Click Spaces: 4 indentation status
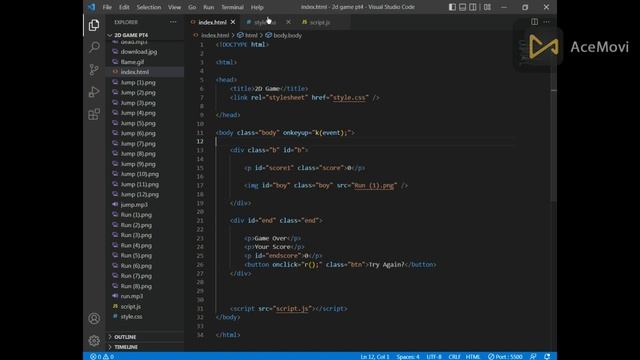Image resolution: width=640 pixels, height=360 pixels. pos(408,357)
